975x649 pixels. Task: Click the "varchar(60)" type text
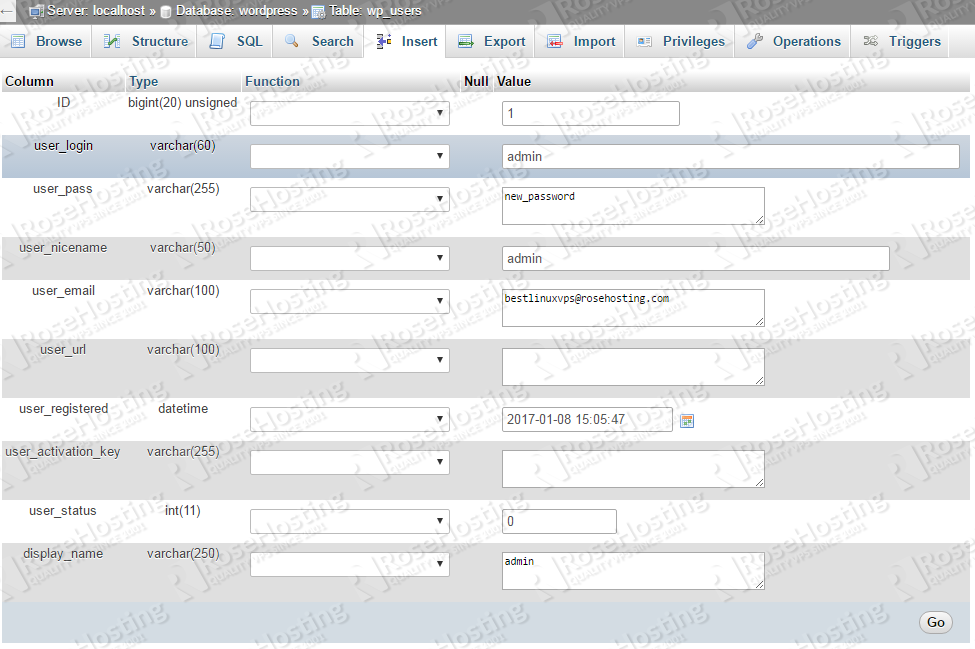point(183,145)
